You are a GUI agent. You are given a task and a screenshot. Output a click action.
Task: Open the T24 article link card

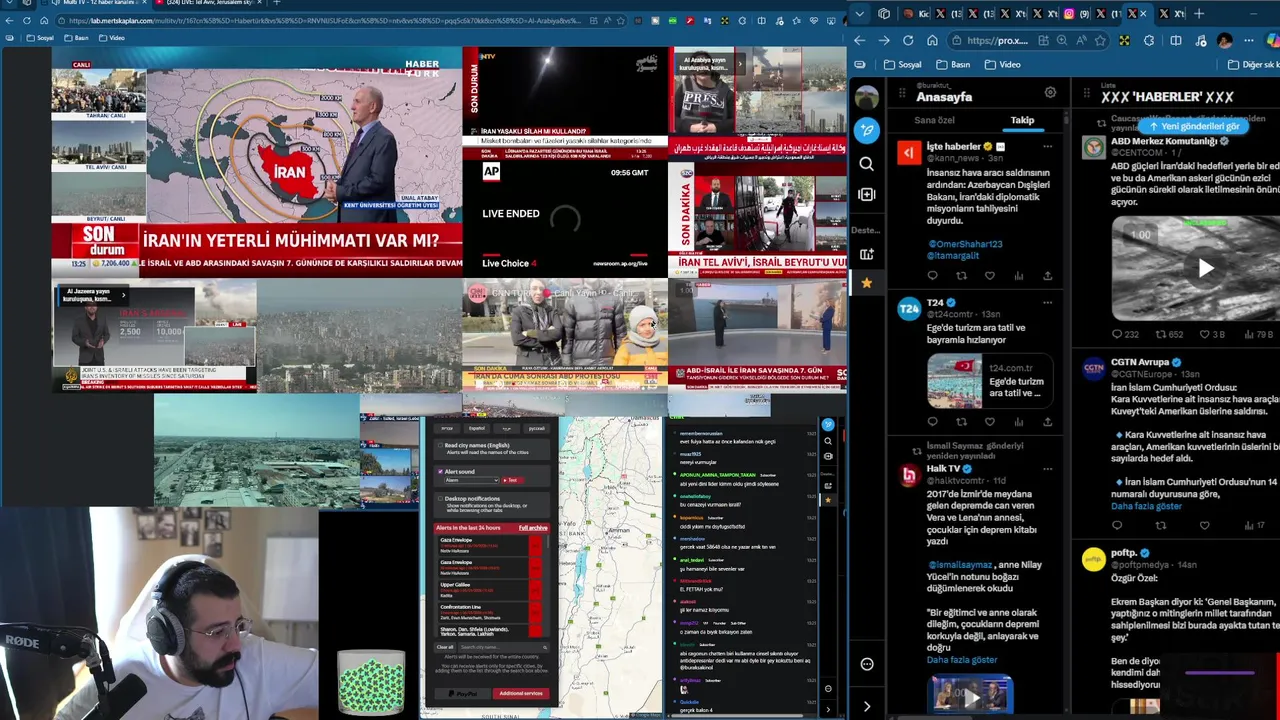click(989, 381)
